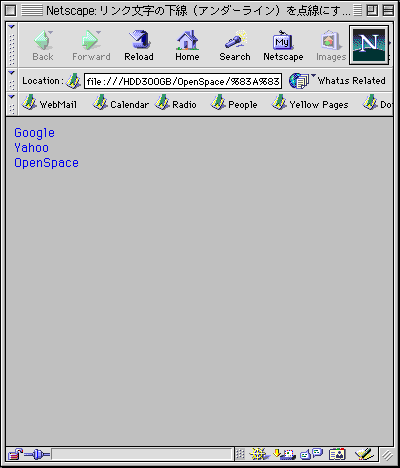400x468 pixels.
Task: Open My Netscape toolbar icon
Action: coord(283,46)
